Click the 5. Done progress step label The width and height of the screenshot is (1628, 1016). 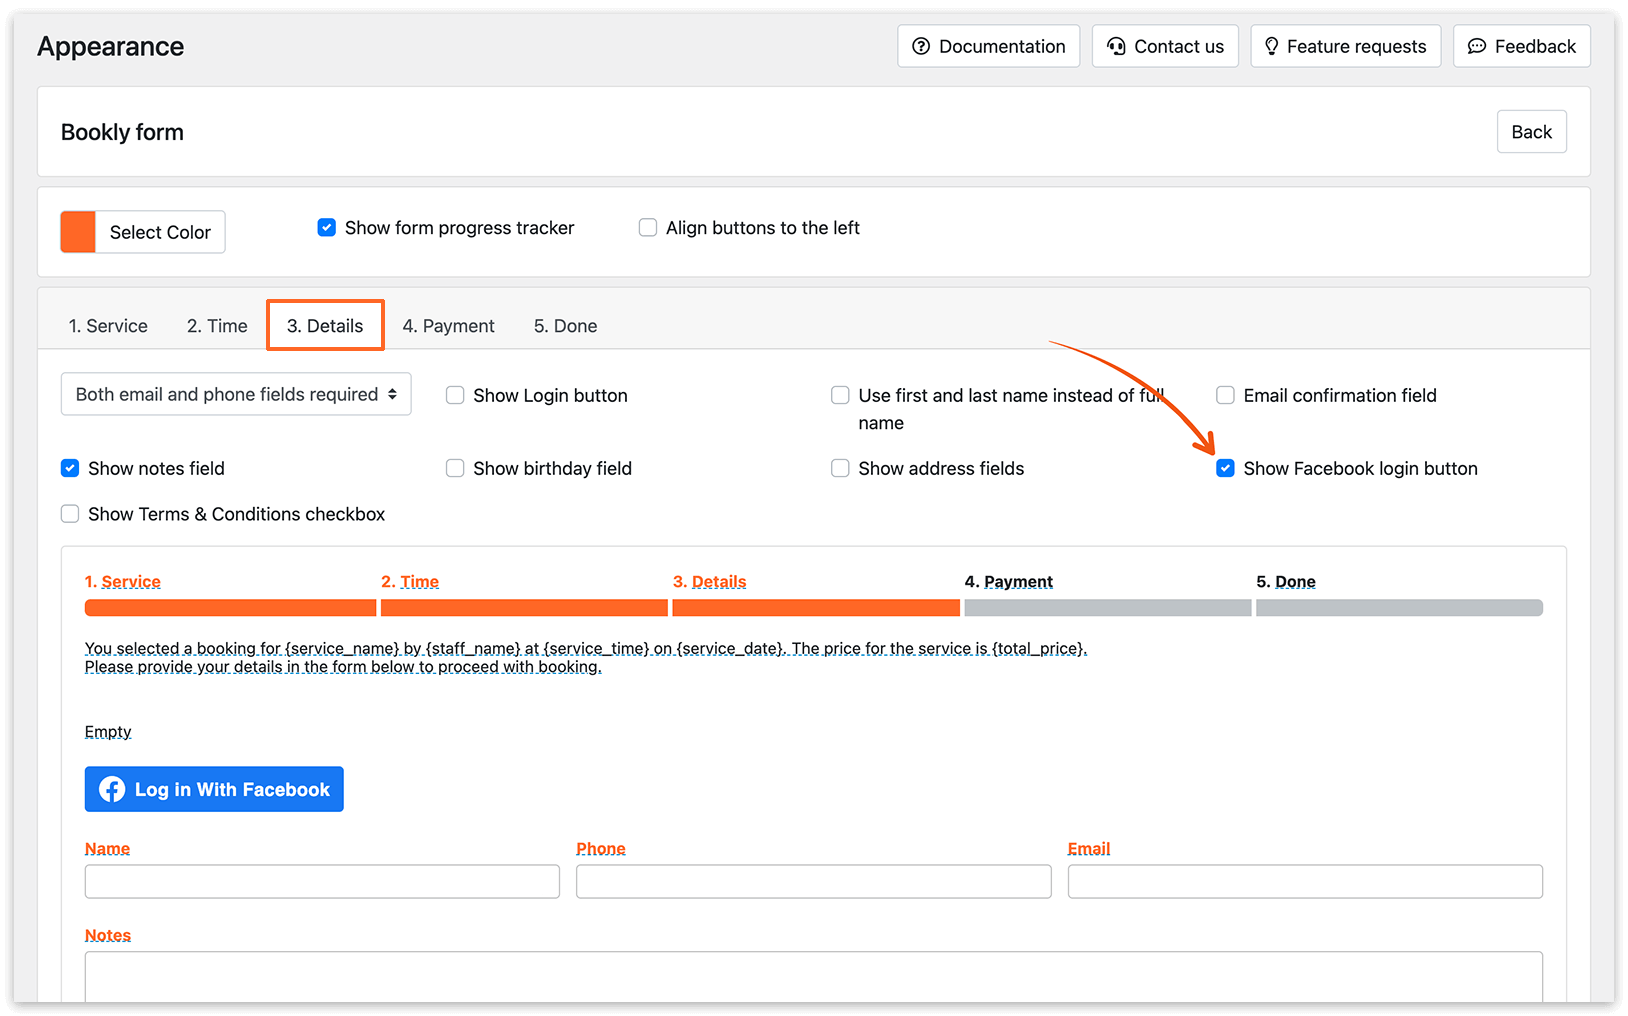pos(1286,582)
